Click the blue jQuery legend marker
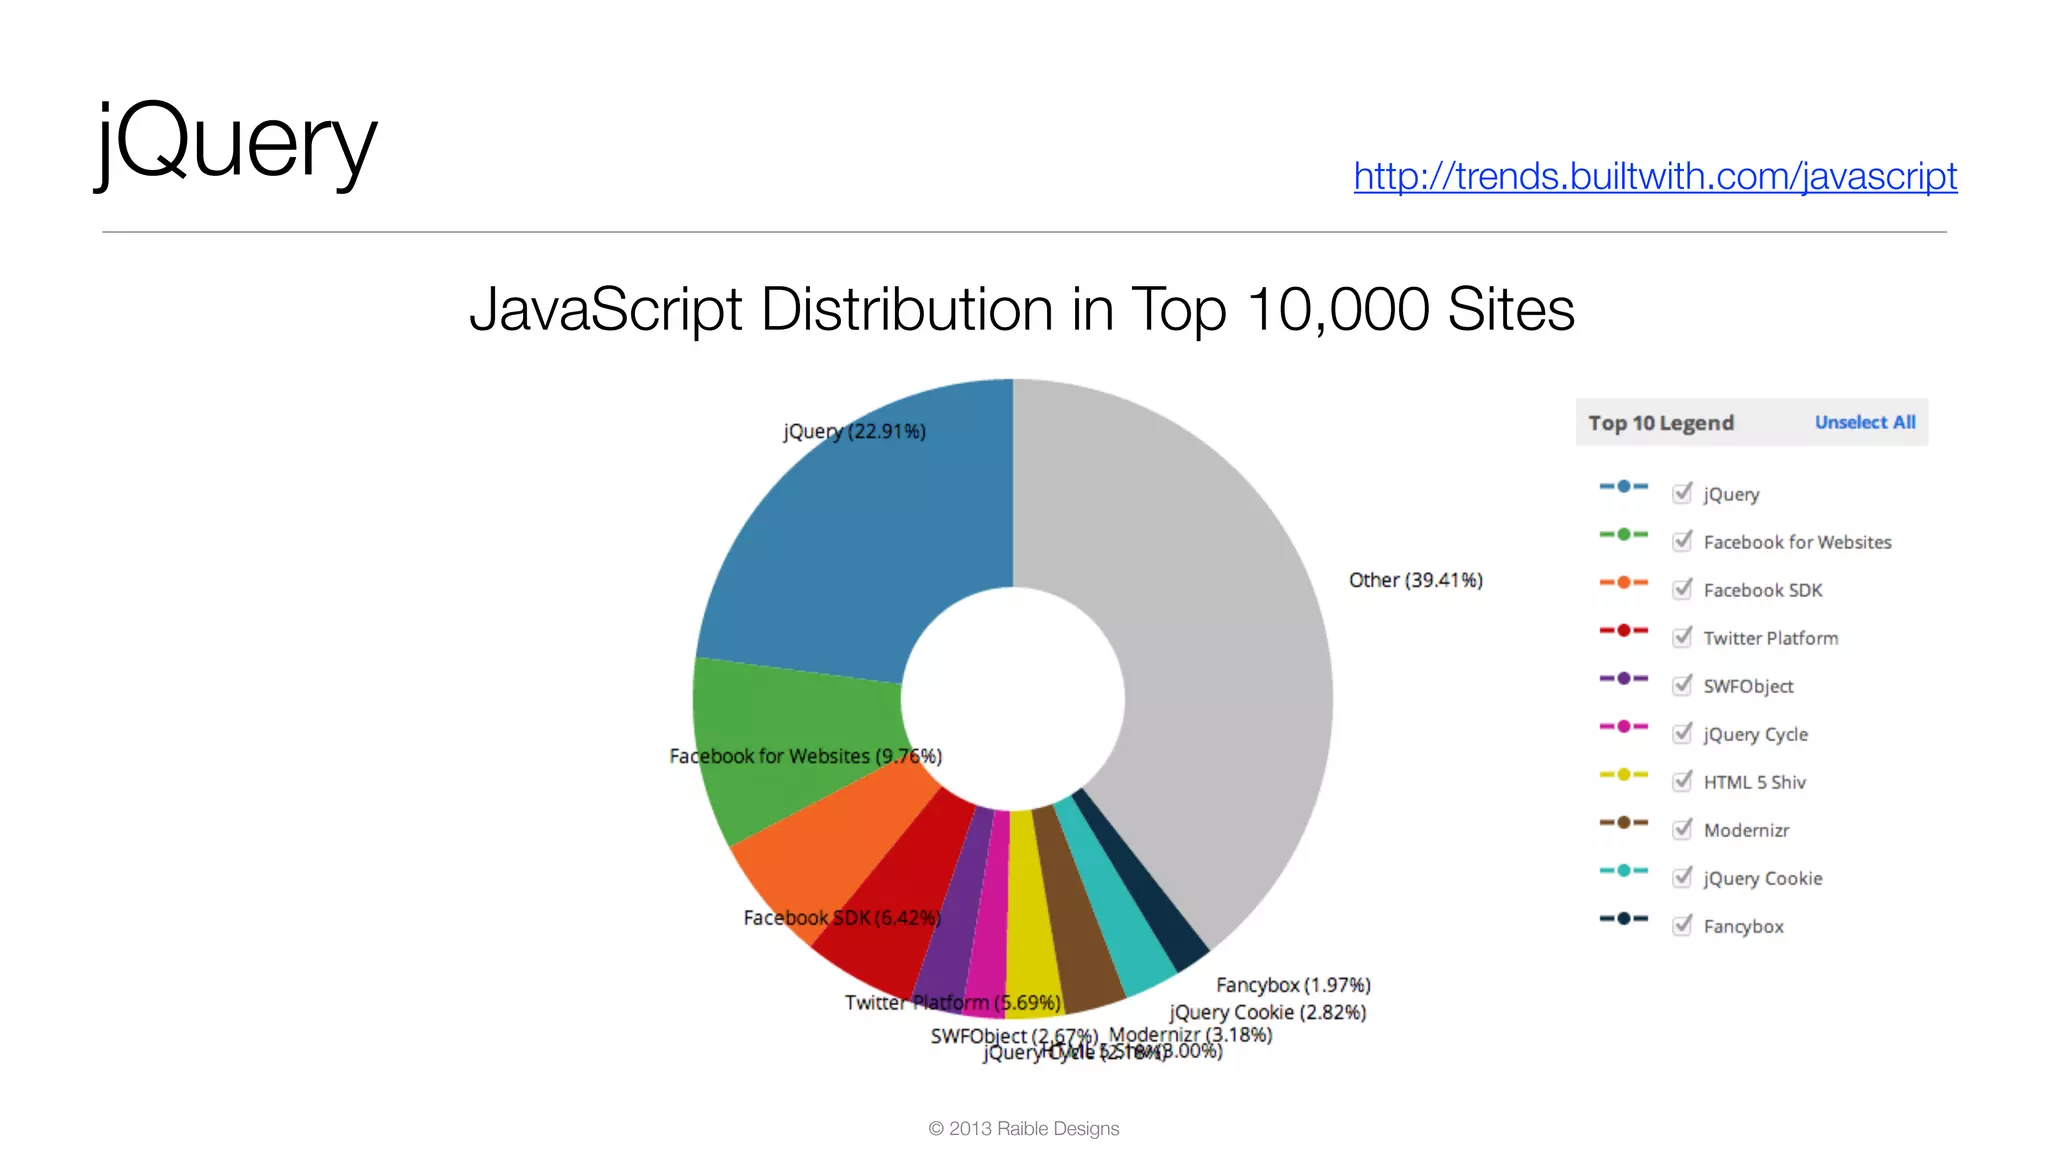 point(1624,486)
